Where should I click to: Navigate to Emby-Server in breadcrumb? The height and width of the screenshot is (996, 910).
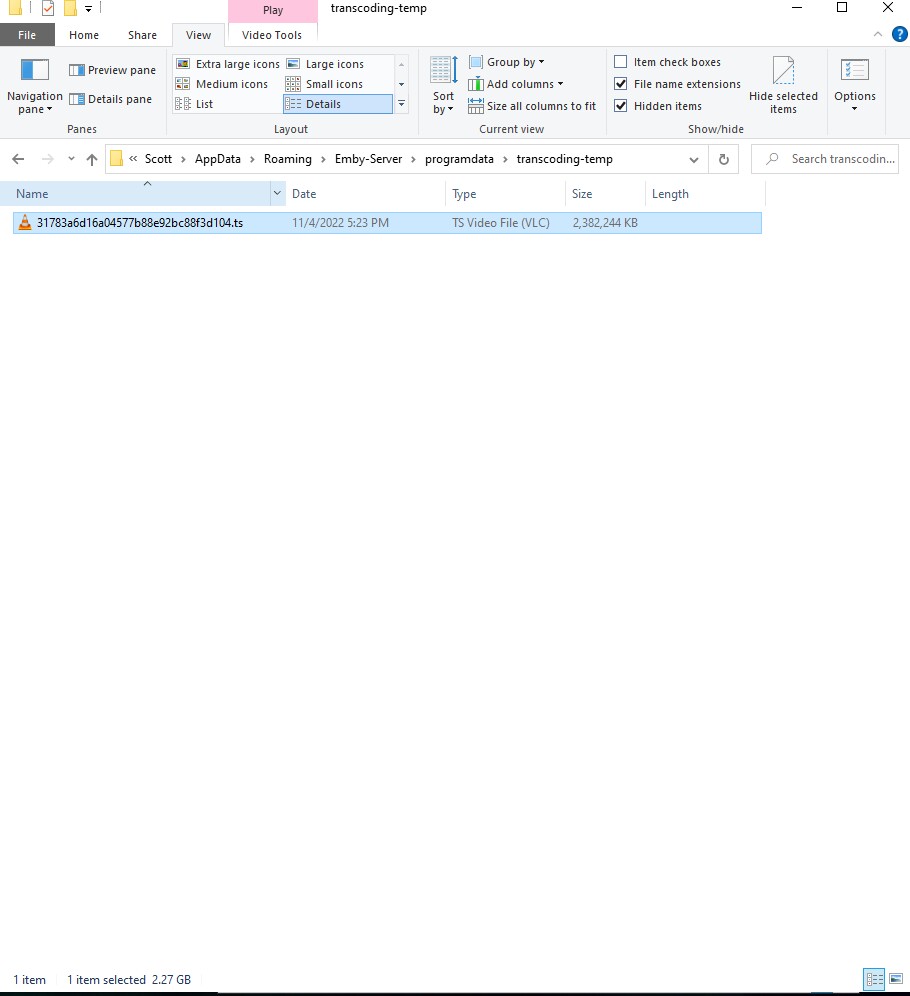(368, 159)
